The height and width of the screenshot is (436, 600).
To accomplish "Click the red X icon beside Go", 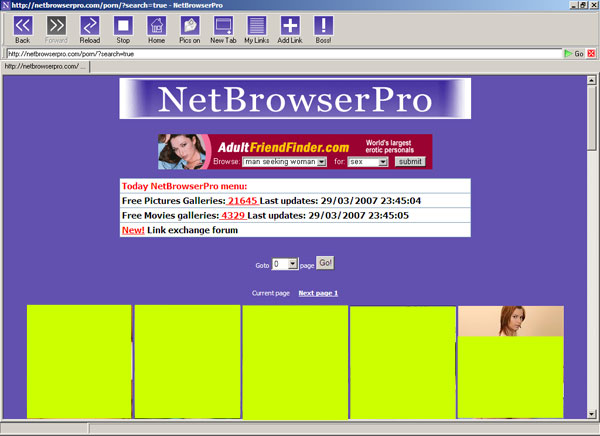I will pos(591,54).
